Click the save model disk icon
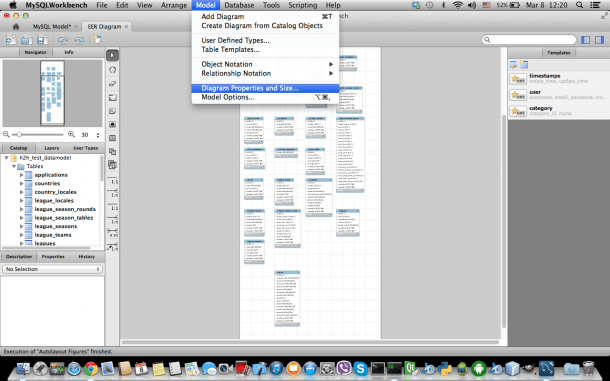 click(x=42, y=40)
